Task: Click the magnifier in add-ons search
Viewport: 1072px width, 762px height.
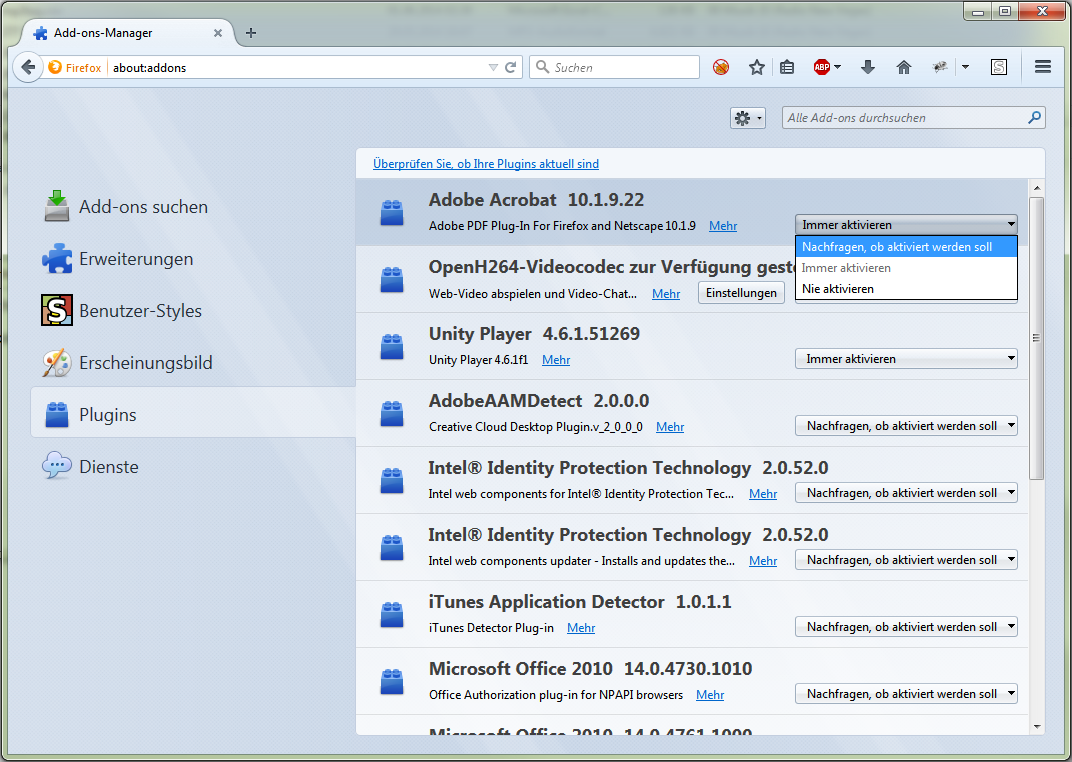Action: tap(1034, 118)
